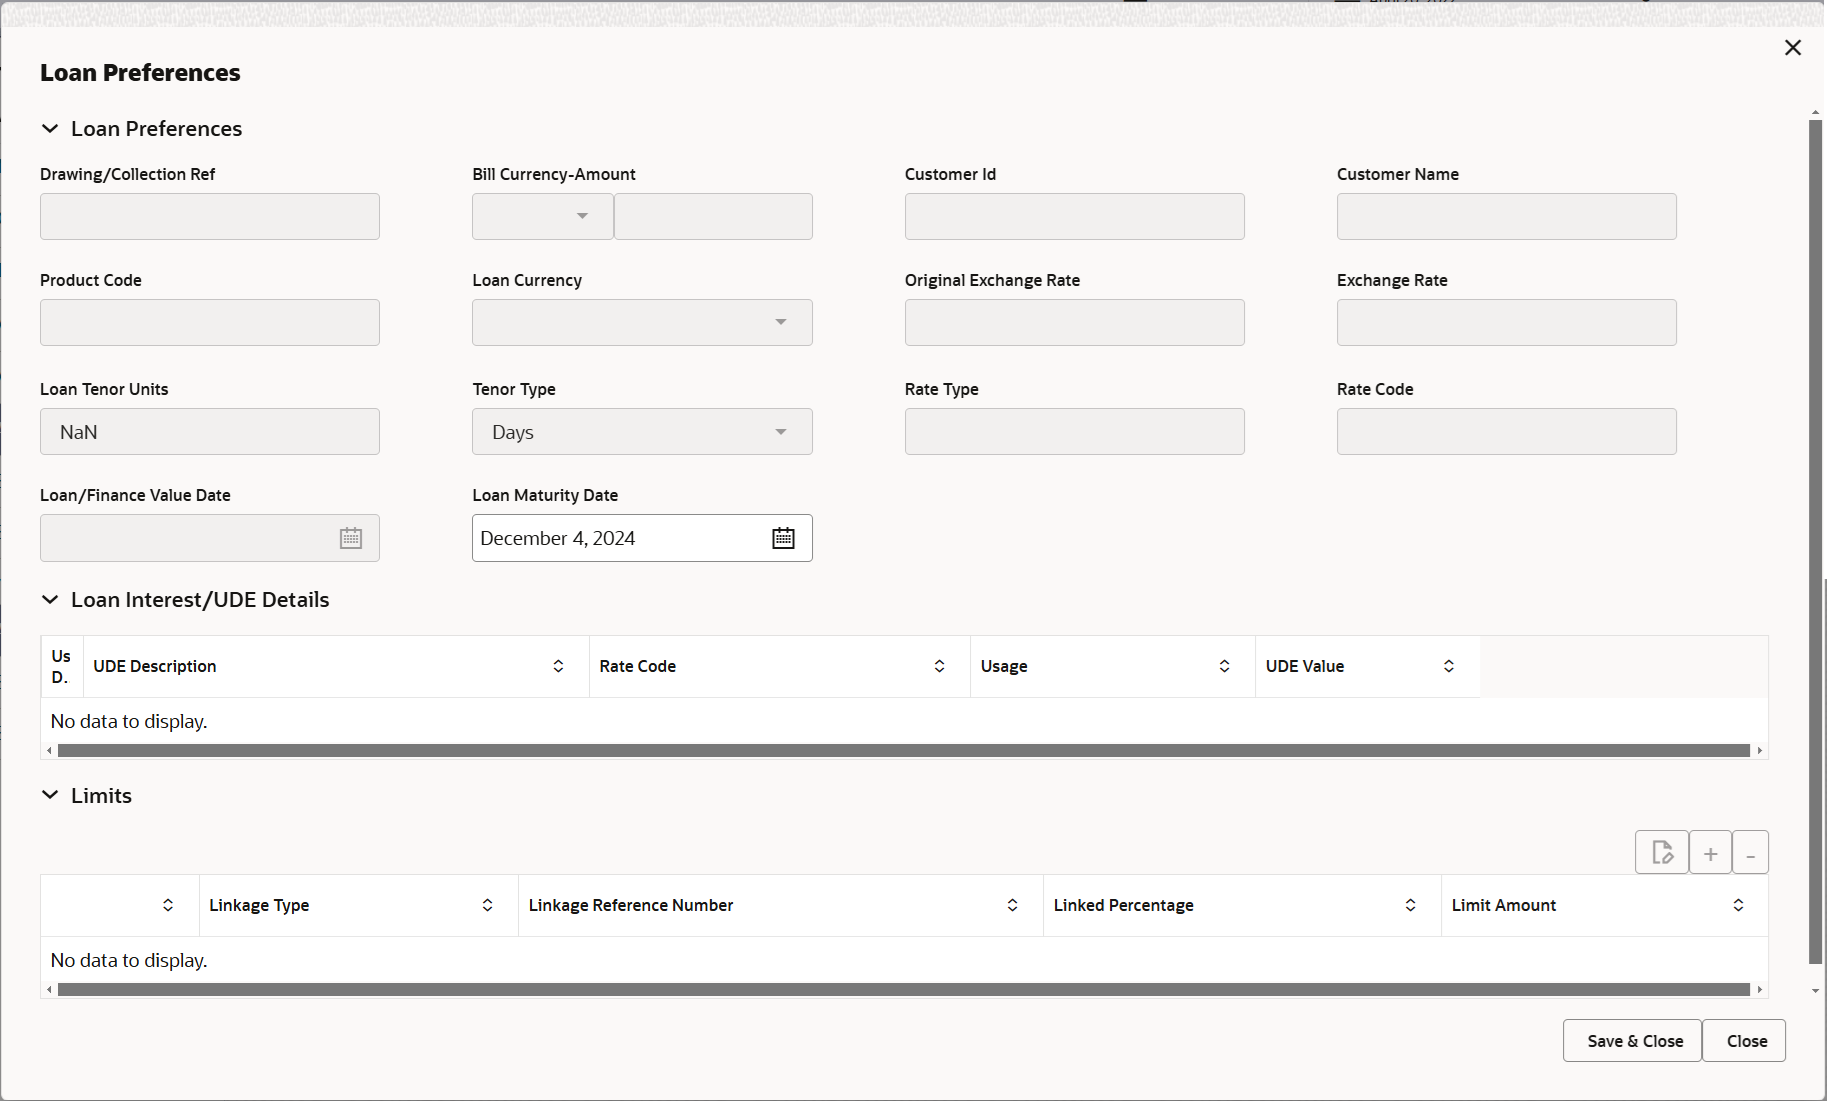Screen dimensions: 1827x1101
Task: Click the Bill amount input field
Action: 713,216
